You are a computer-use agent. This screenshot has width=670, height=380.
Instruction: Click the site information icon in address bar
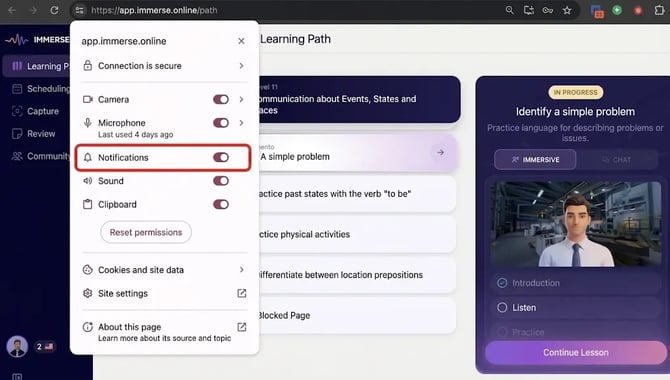tap(79, 10)
